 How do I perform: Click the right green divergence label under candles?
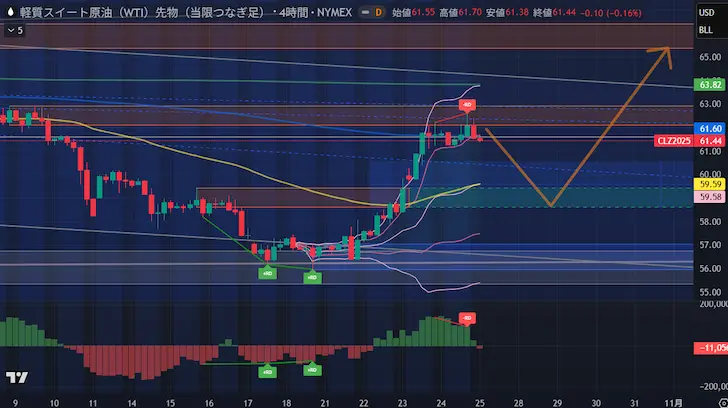[x=312, y=276]
